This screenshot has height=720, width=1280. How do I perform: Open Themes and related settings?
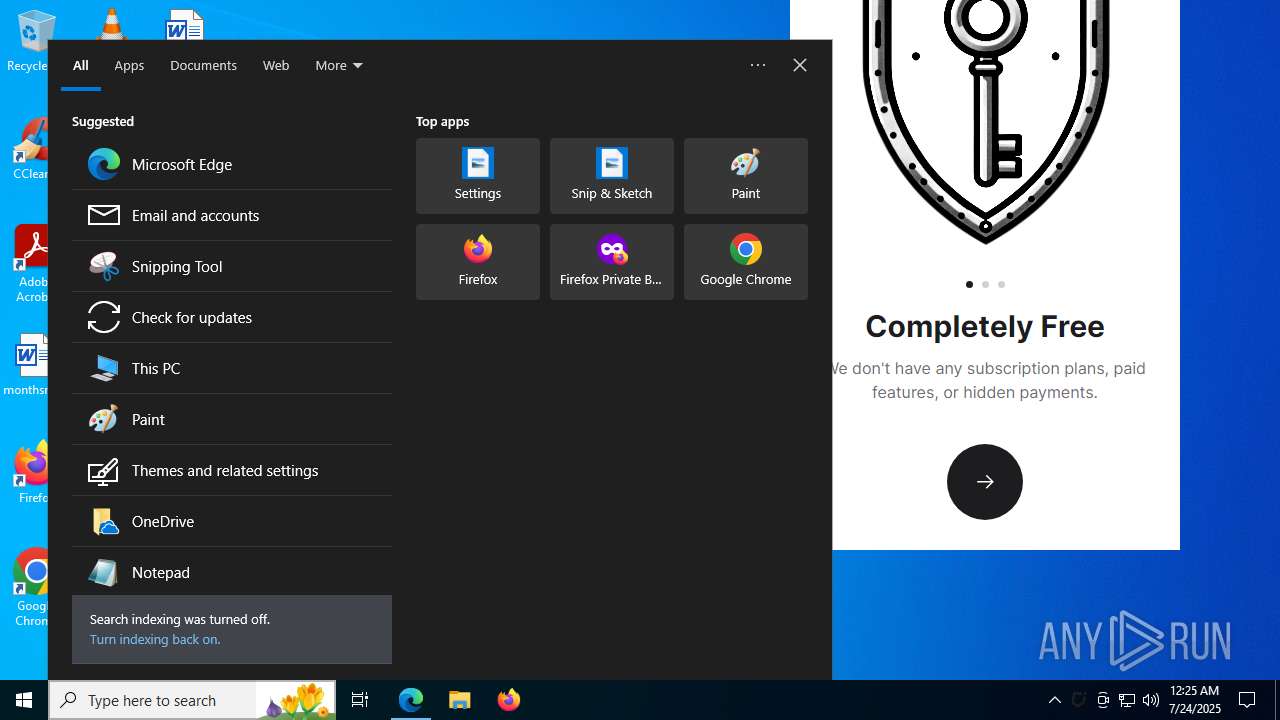point(232,470)
